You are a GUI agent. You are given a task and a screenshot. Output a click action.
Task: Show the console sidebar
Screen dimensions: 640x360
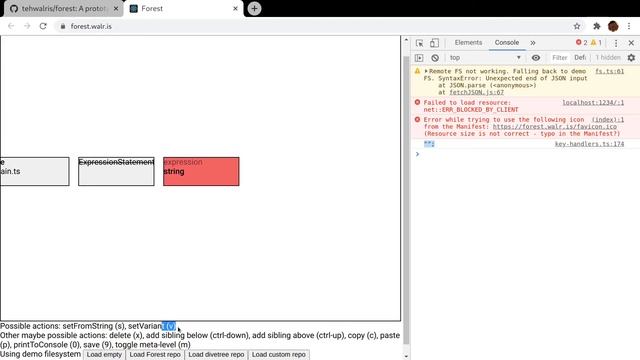coord(419,58)
